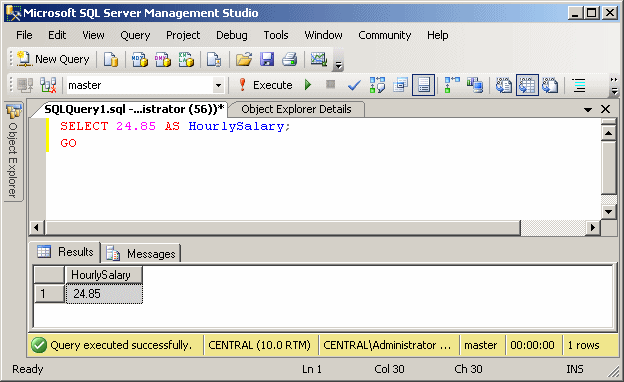The width and height of the screenshot is (624, 382).
Task: Click the CENTRAL (10.0 RTM) status entry
Action: click(259, 345)
